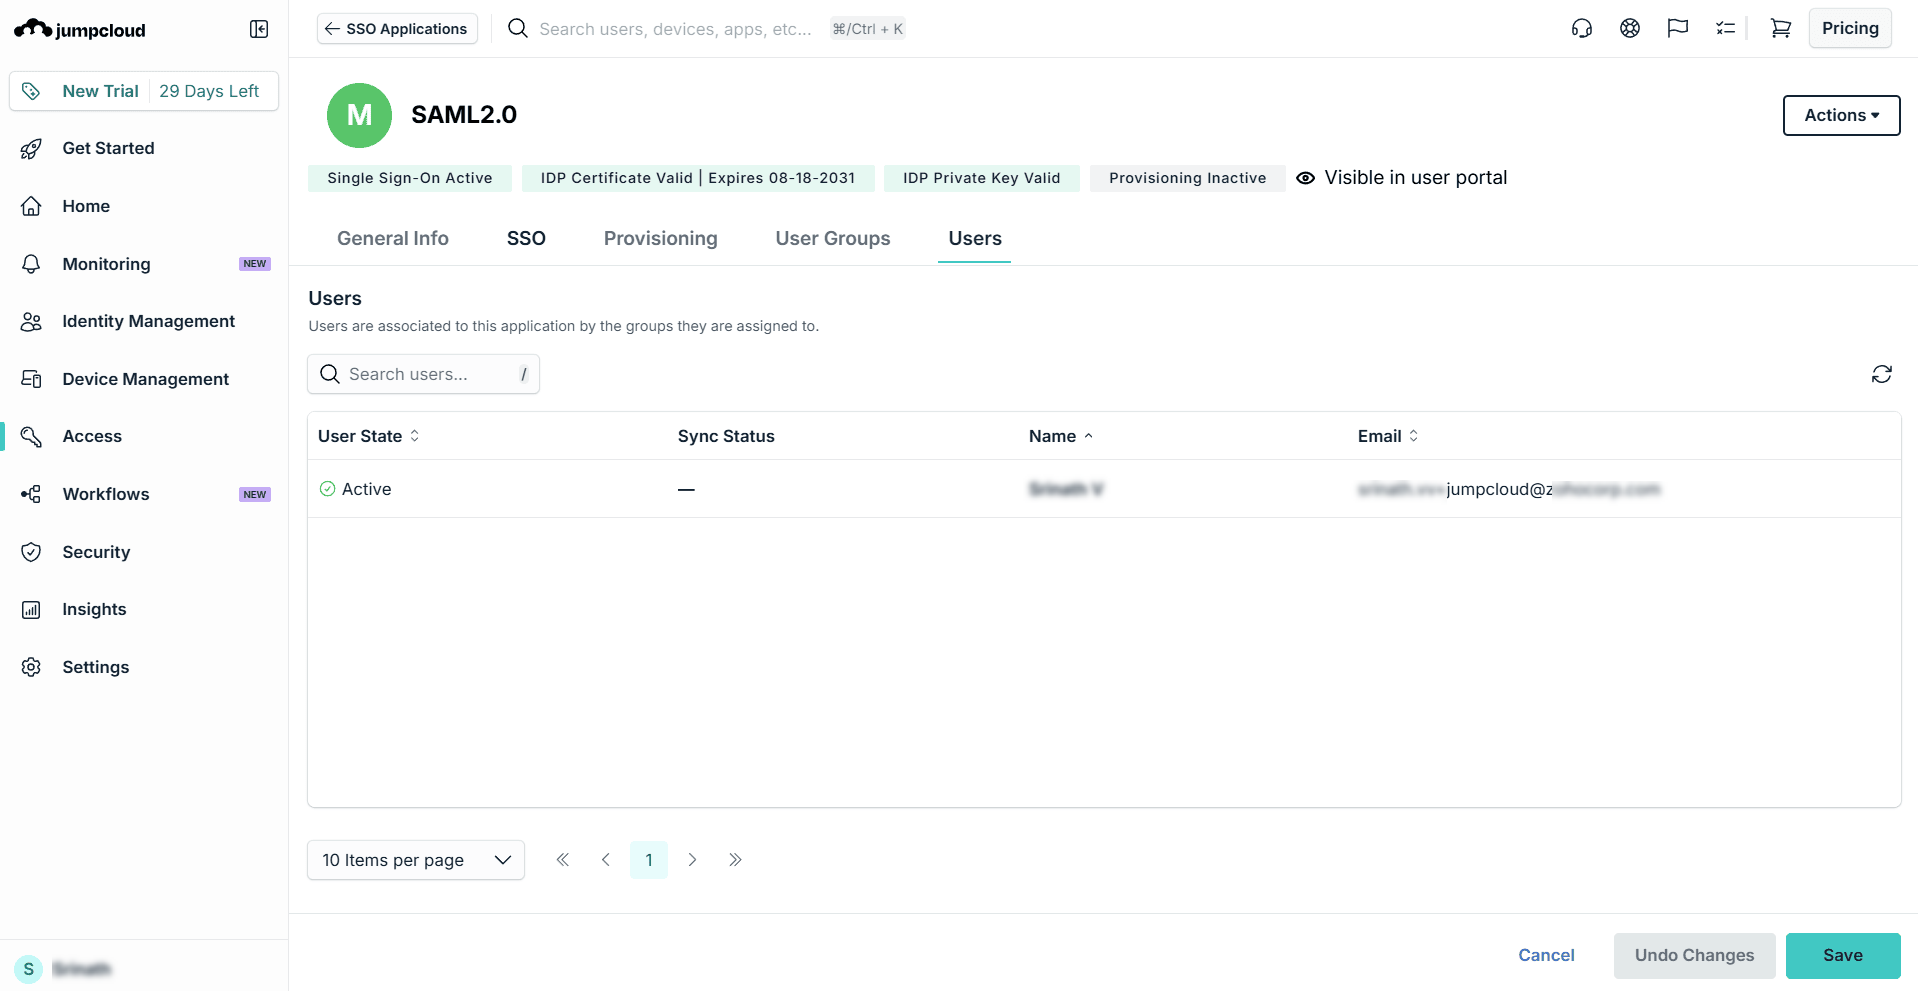Click the flag announcements icon
1918x991 pixels.
[1678, 29]
